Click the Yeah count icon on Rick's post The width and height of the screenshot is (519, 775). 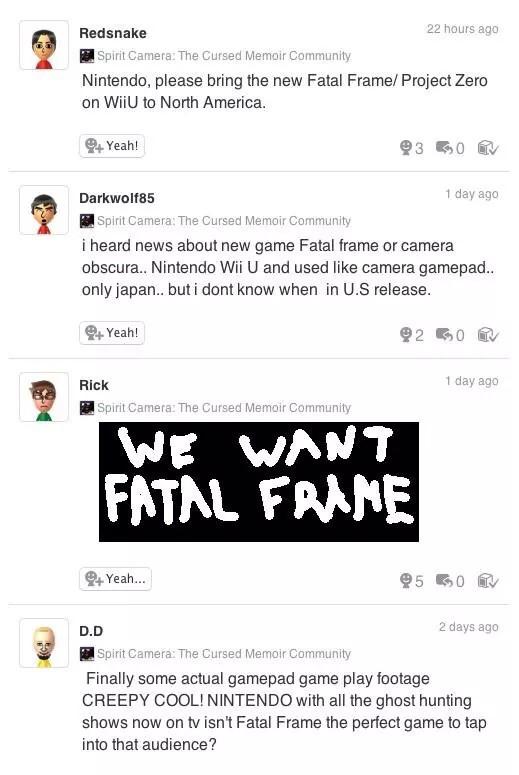[406, 580]
